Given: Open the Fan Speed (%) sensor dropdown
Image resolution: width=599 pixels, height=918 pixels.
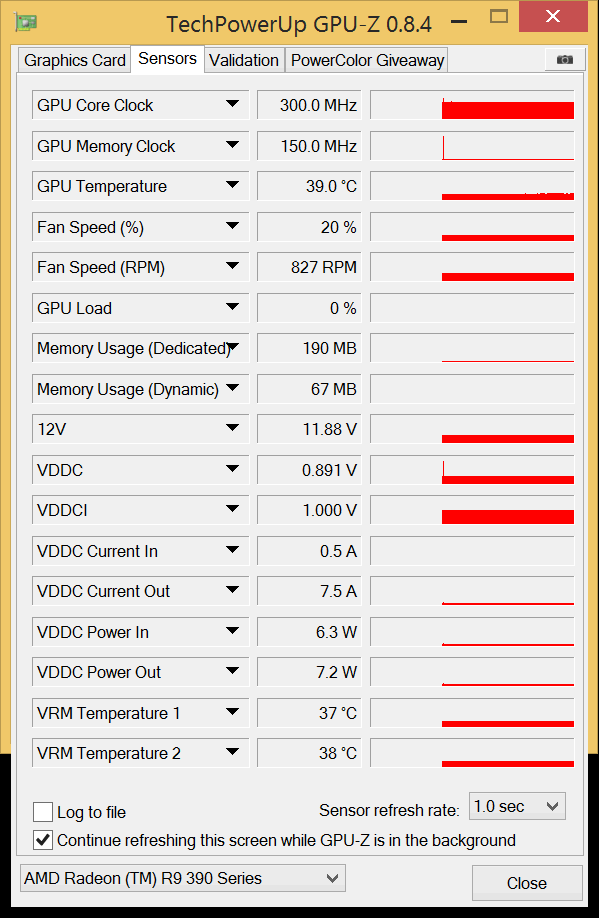Looking at the screenshot, I should (x=234, y=227).
